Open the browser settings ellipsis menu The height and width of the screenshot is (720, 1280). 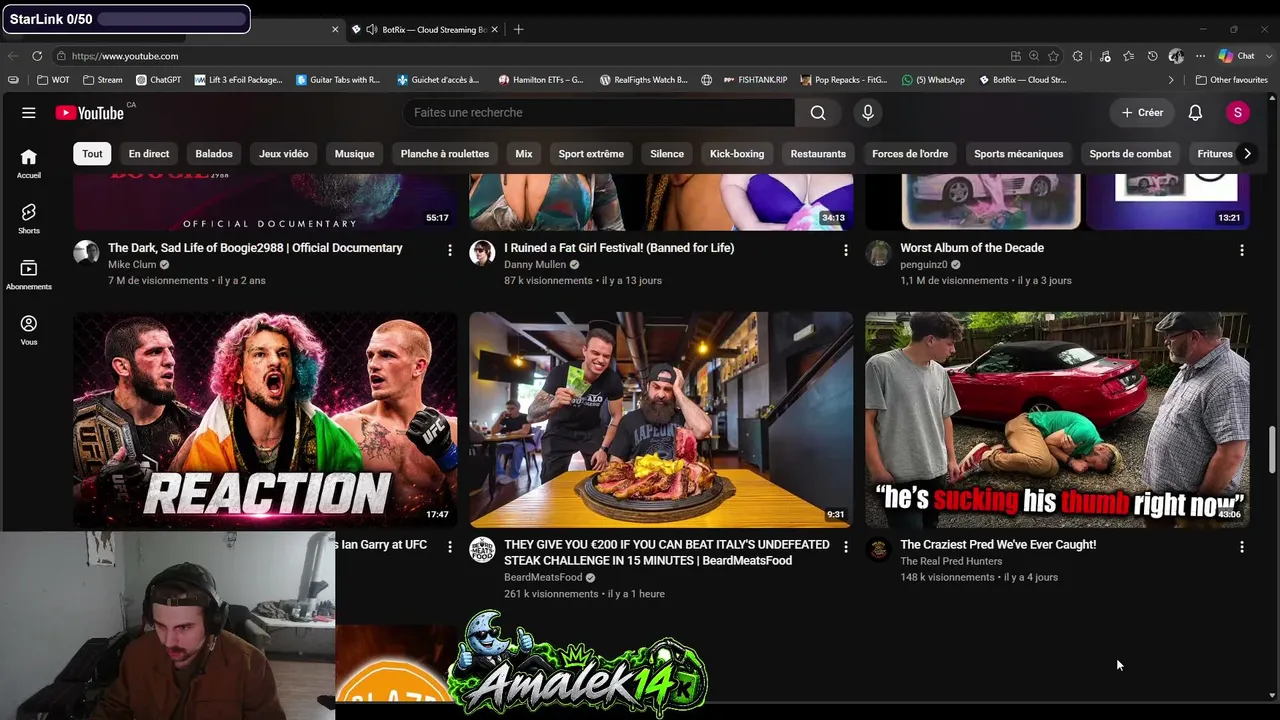click(x=1200, y=56)
